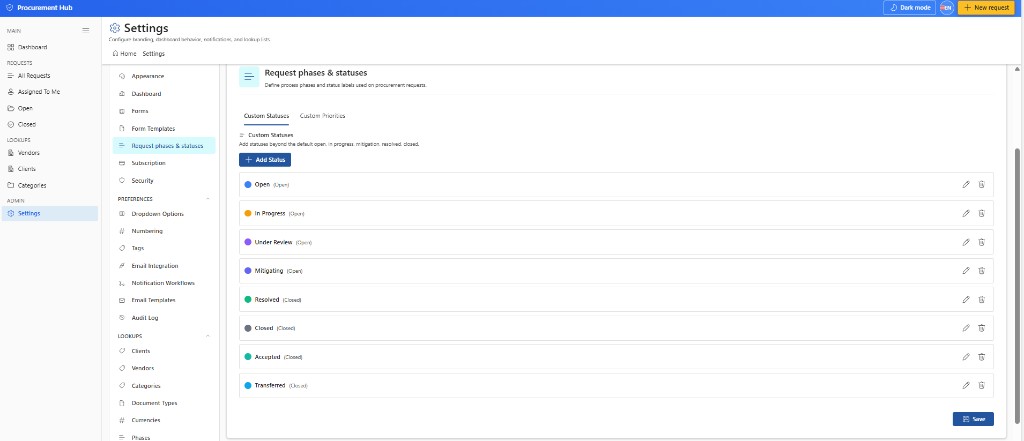This screenshot has width=1024, height=441.
Task: Click the orange In Progress color dot
Action: coord(248,213)
